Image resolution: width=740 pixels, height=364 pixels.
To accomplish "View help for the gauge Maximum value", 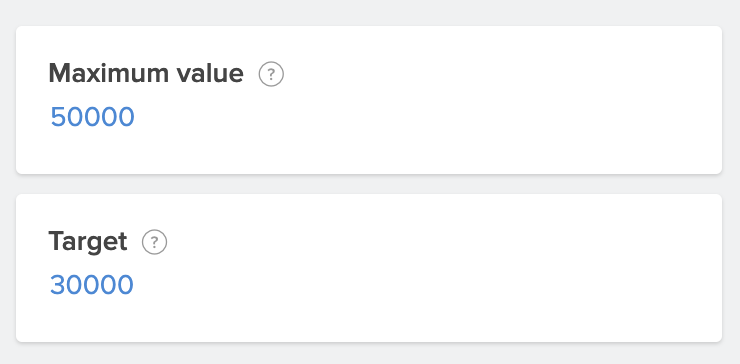I will 271,74.
